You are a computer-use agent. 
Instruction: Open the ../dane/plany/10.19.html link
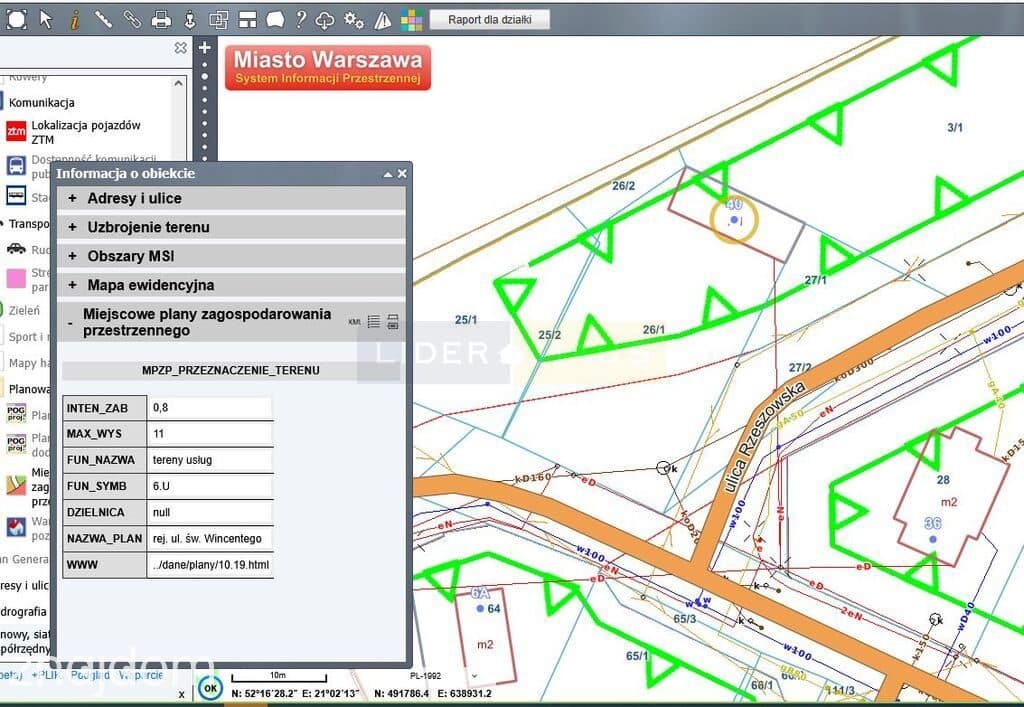click(210, 565)
